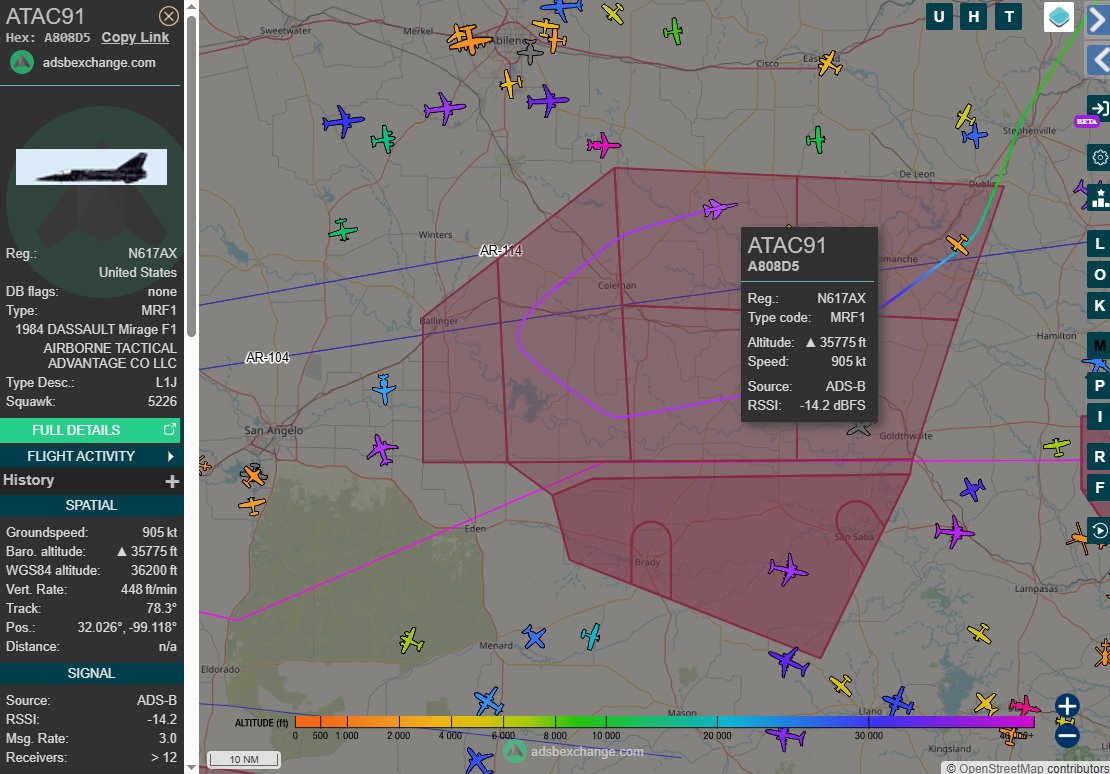Screen dimensions: 1110x774
Task: Click the Mirage F1 aircraft photo thumbnail
Action: (x=91, y=167)
